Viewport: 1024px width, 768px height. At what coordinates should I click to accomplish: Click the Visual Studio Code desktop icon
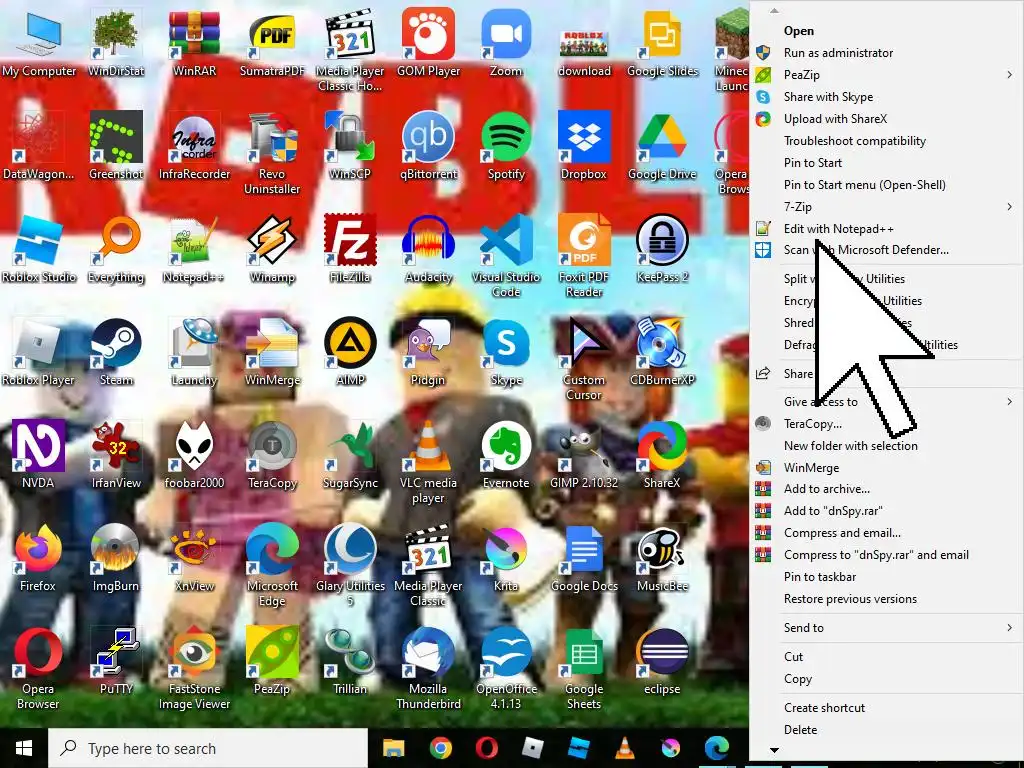tap(506, 256)
